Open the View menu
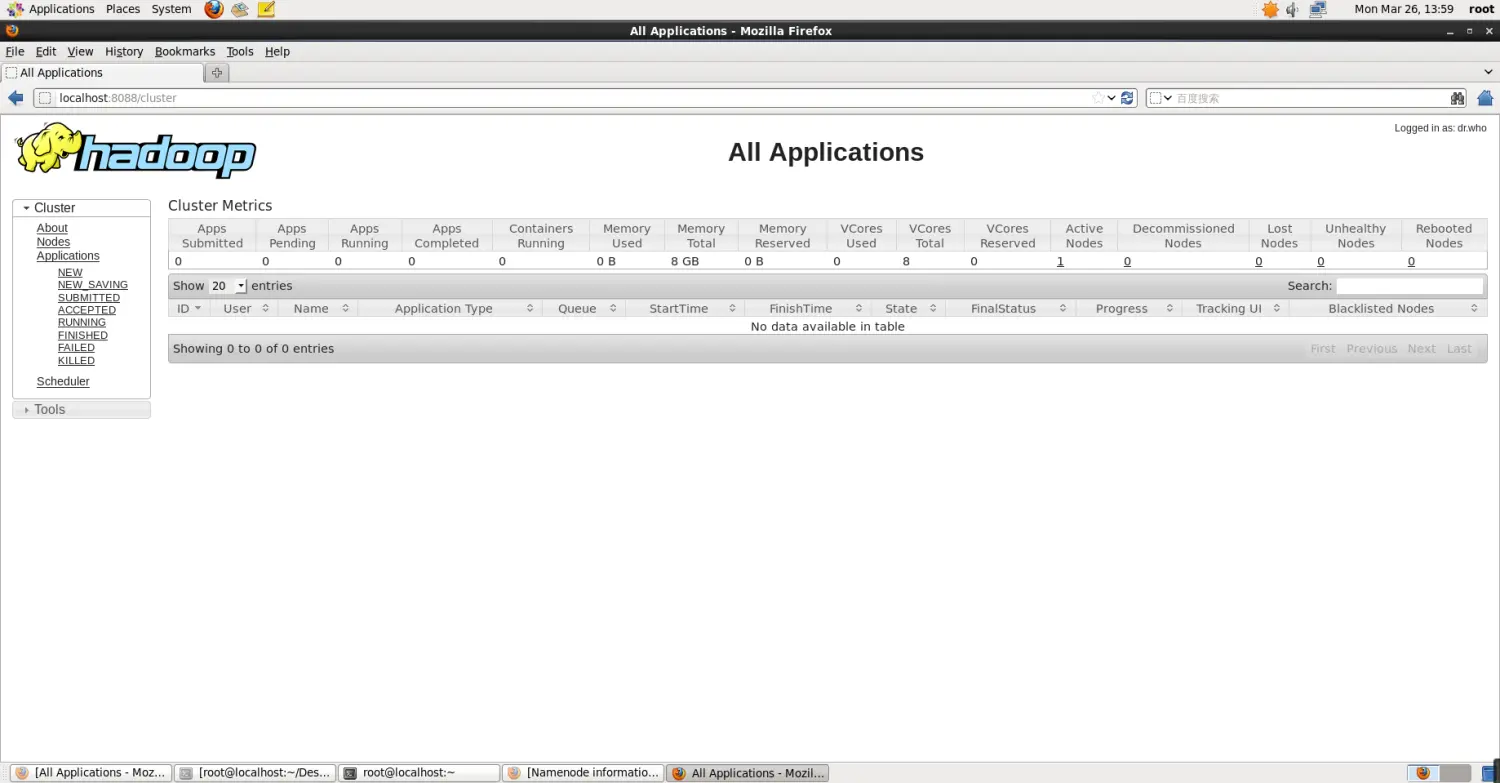The width and height of the screenshot is (1500, 783). [80, 51]
